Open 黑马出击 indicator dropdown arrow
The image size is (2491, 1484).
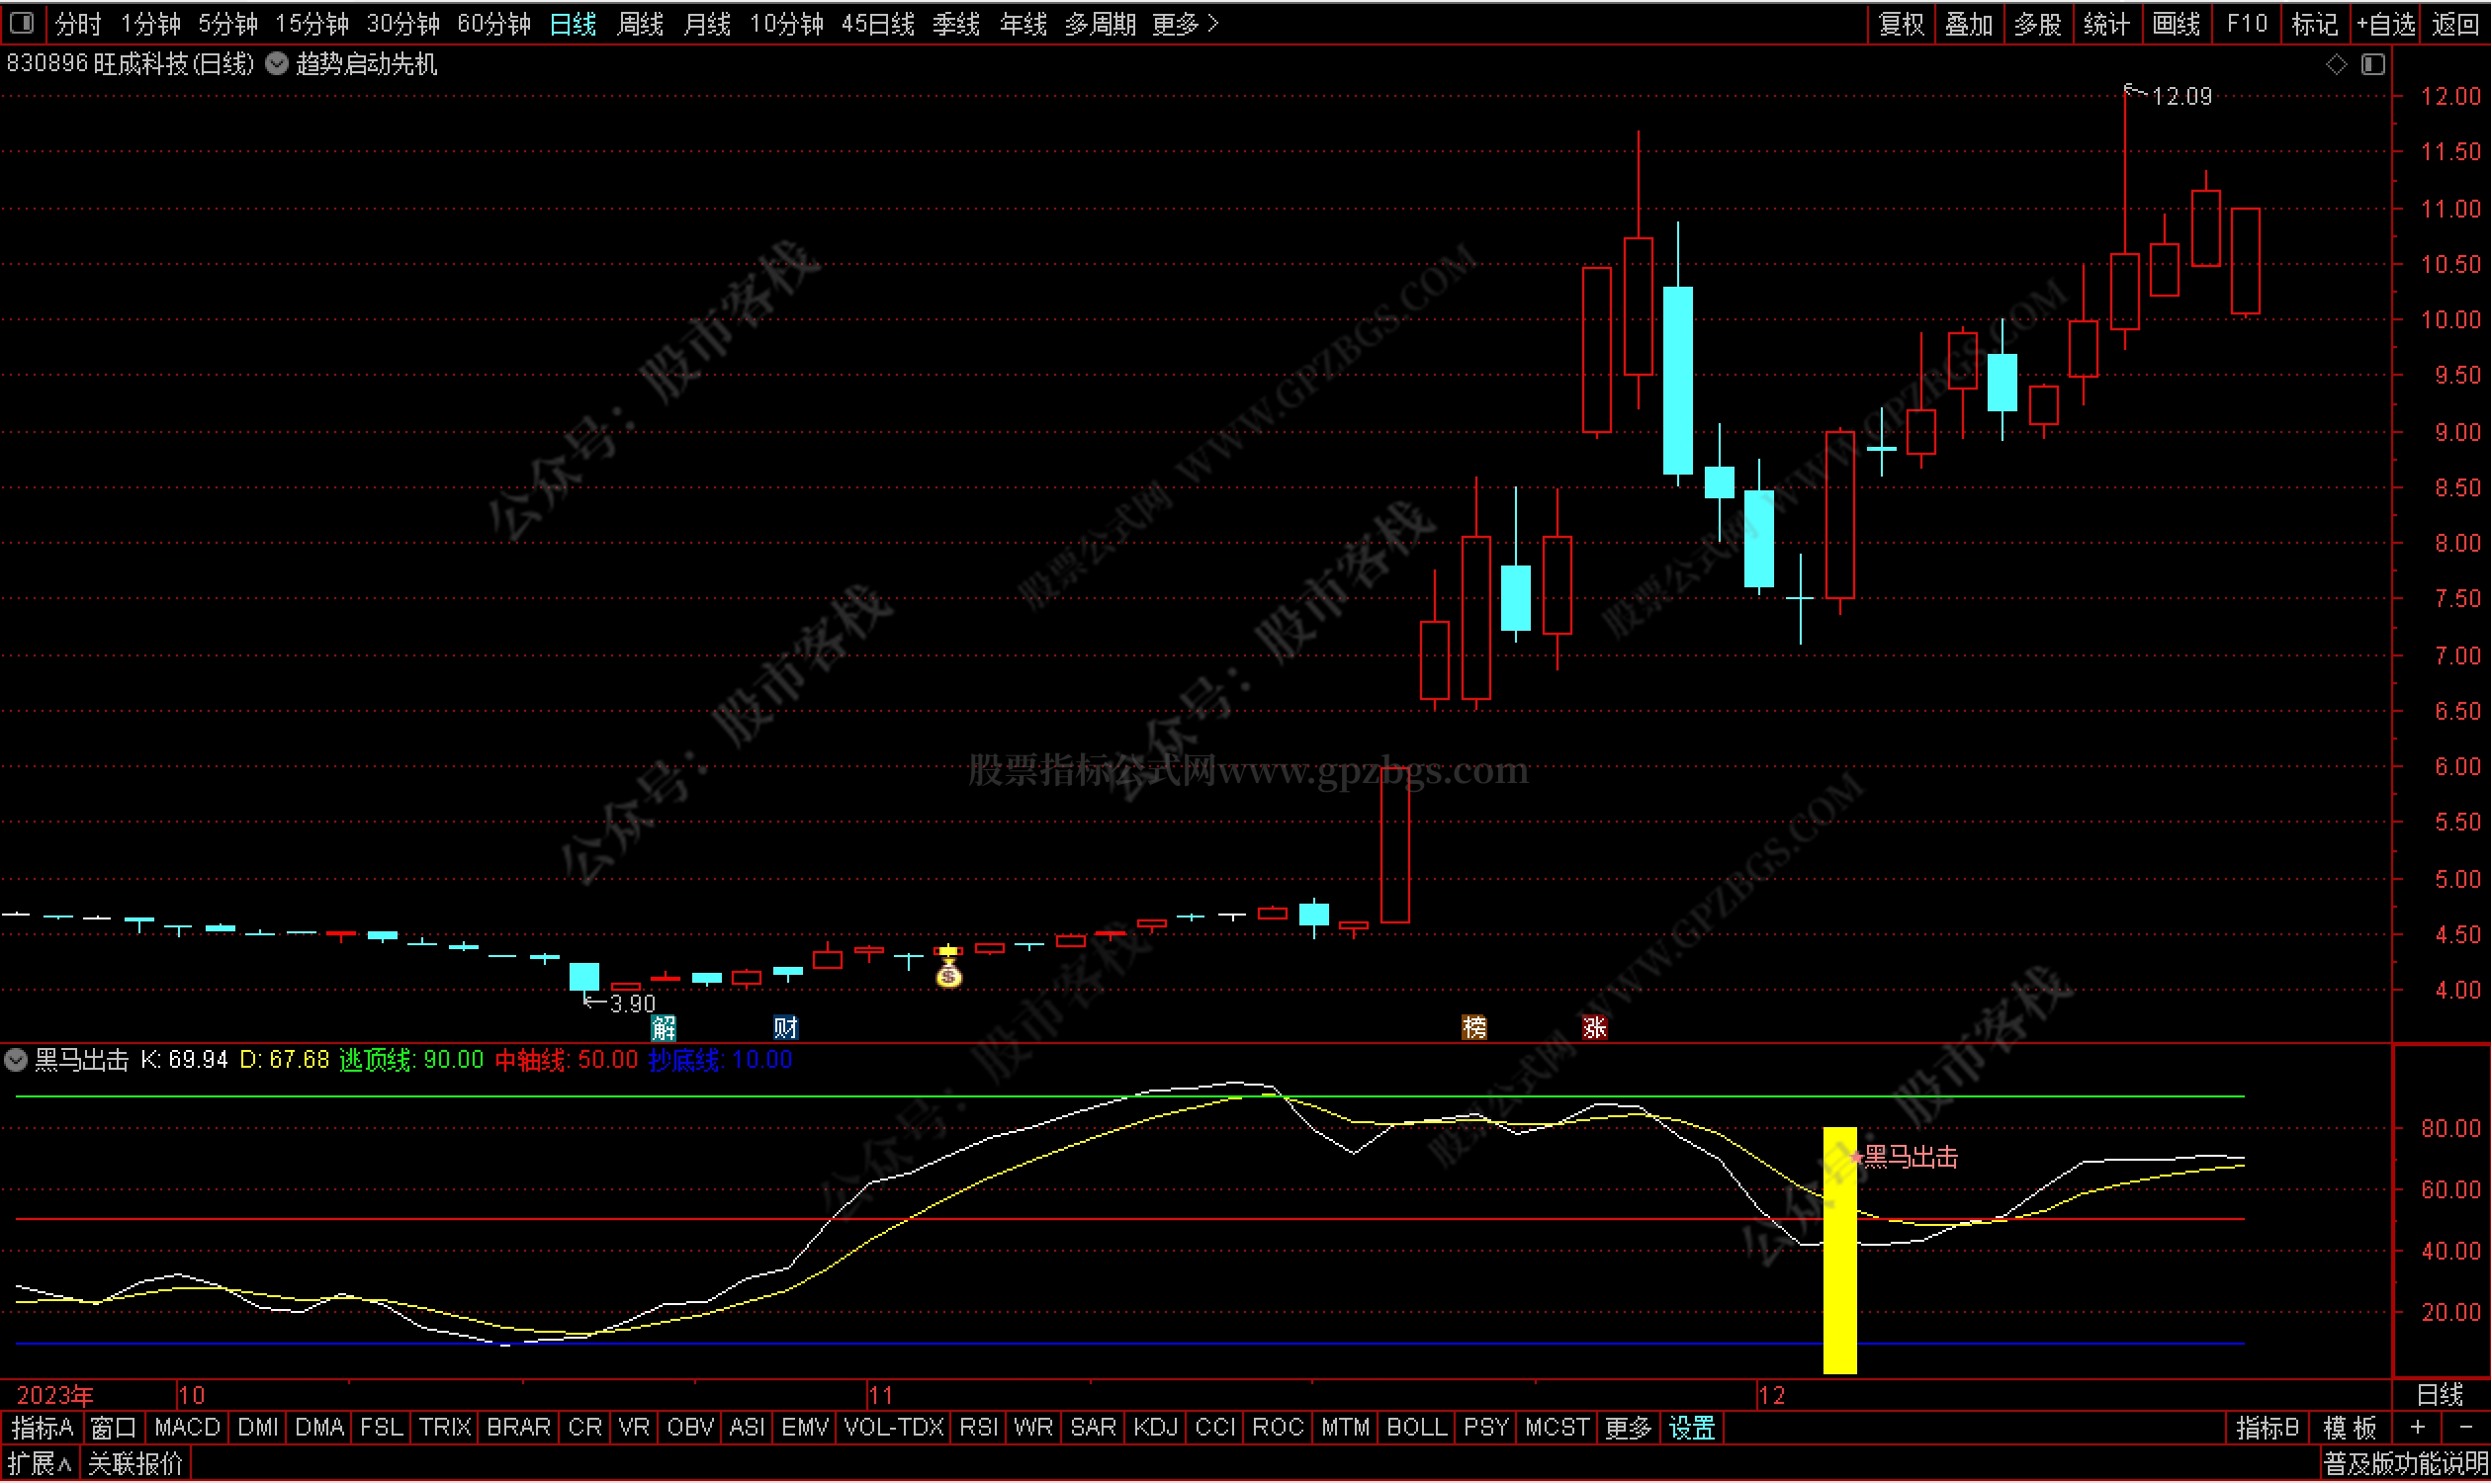(x=16, y=1060)
